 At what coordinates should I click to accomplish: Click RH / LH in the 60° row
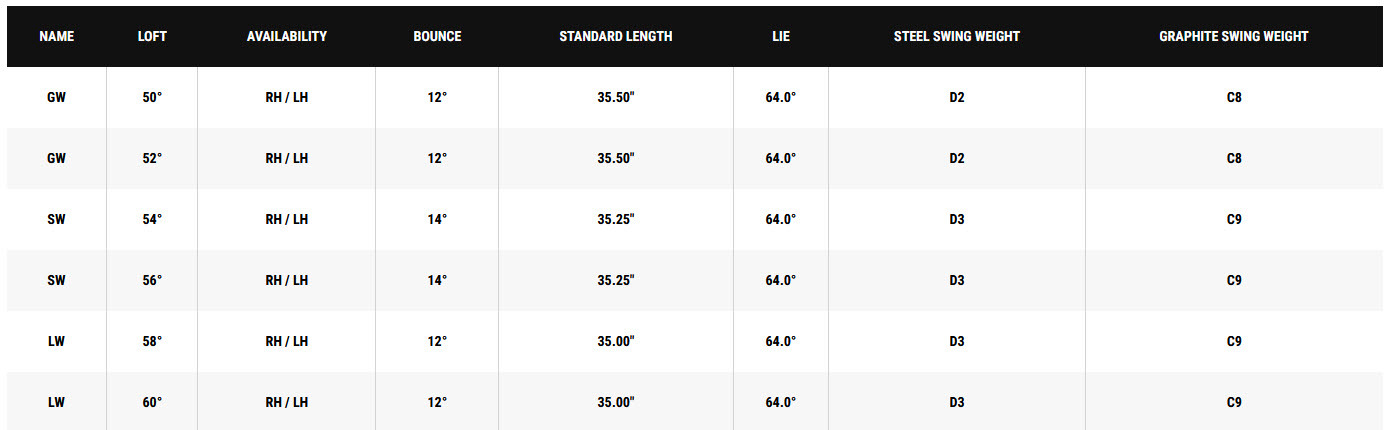[x=287, y=403]
